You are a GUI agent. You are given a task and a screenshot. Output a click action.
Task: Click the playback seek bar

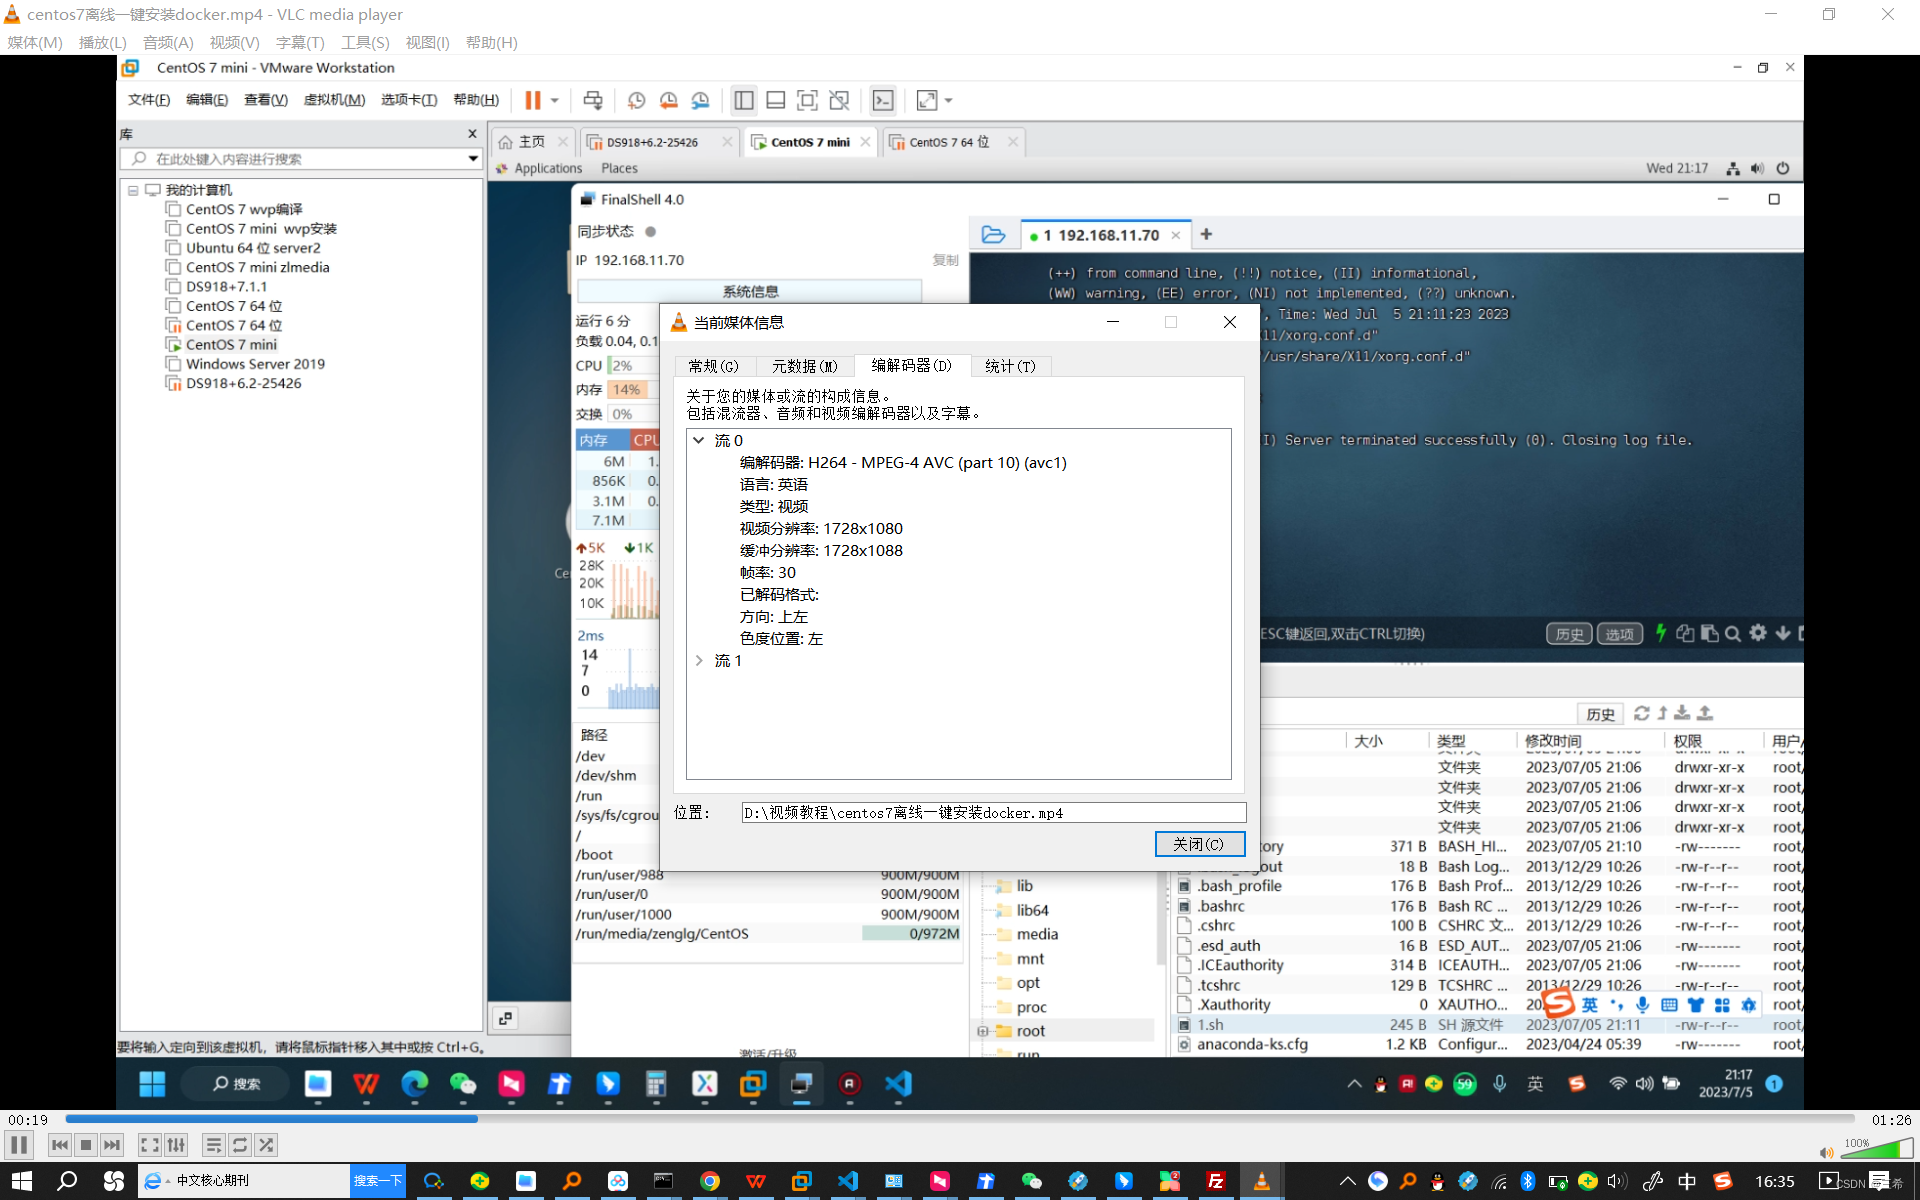coord(960,1119)
